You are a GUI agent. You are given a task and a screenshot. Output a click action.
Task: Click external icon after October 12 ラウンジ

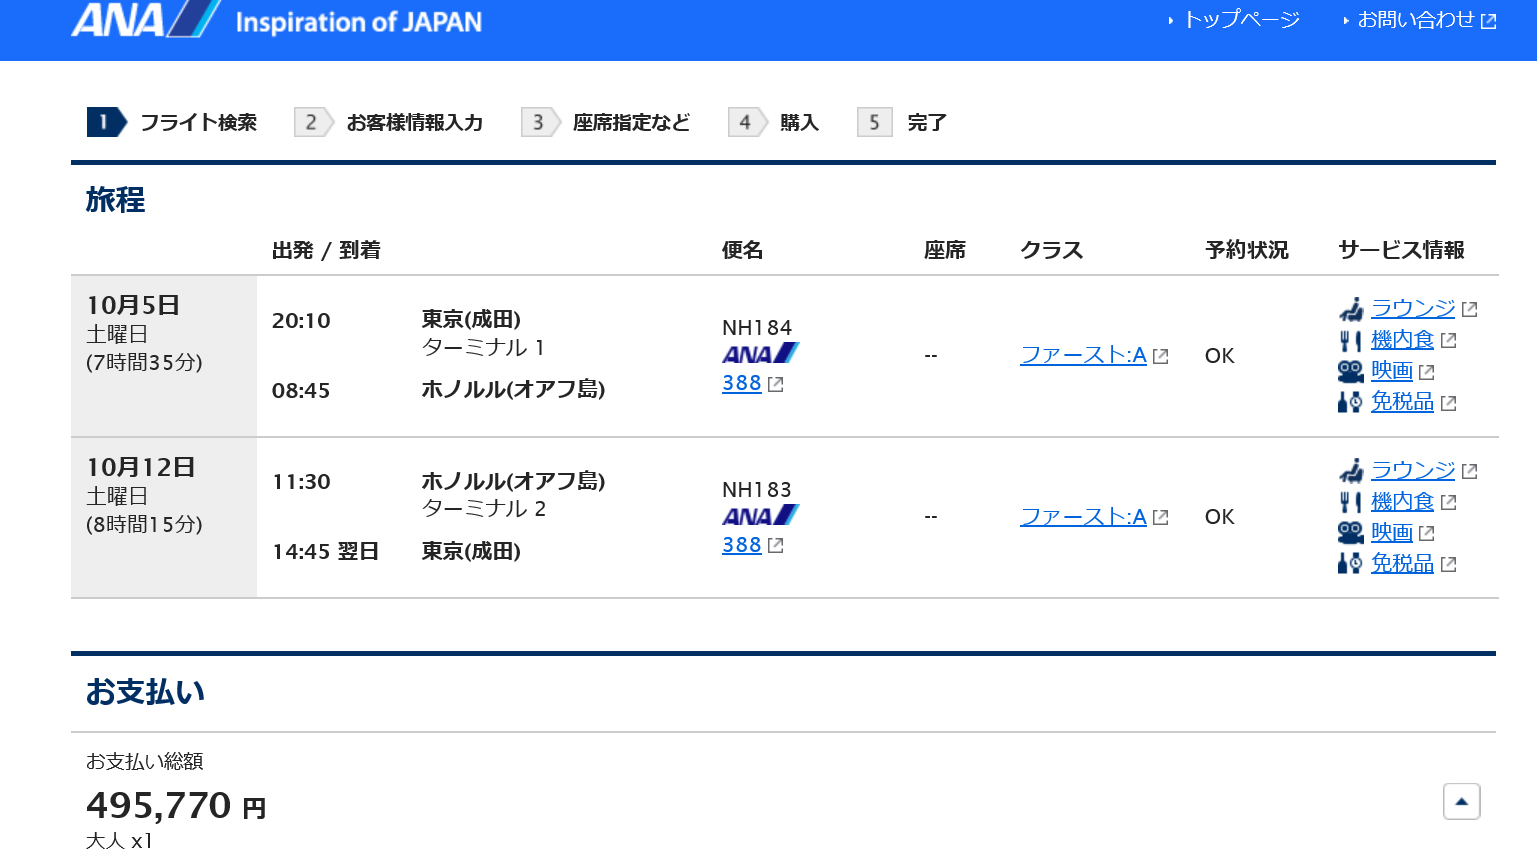(1470, 472)
